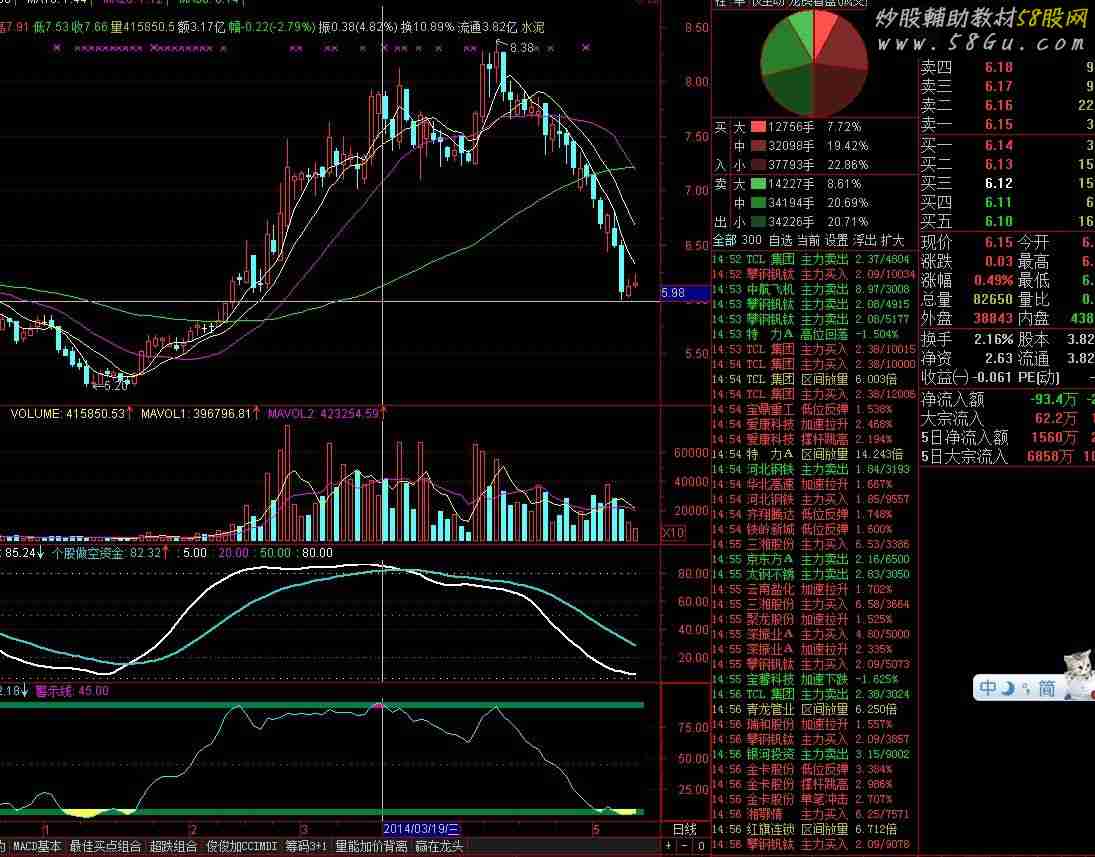The image size is (1095, 857).
Task: Toggle the moon half-width icon on IME bar
Action: [1008, 689]
